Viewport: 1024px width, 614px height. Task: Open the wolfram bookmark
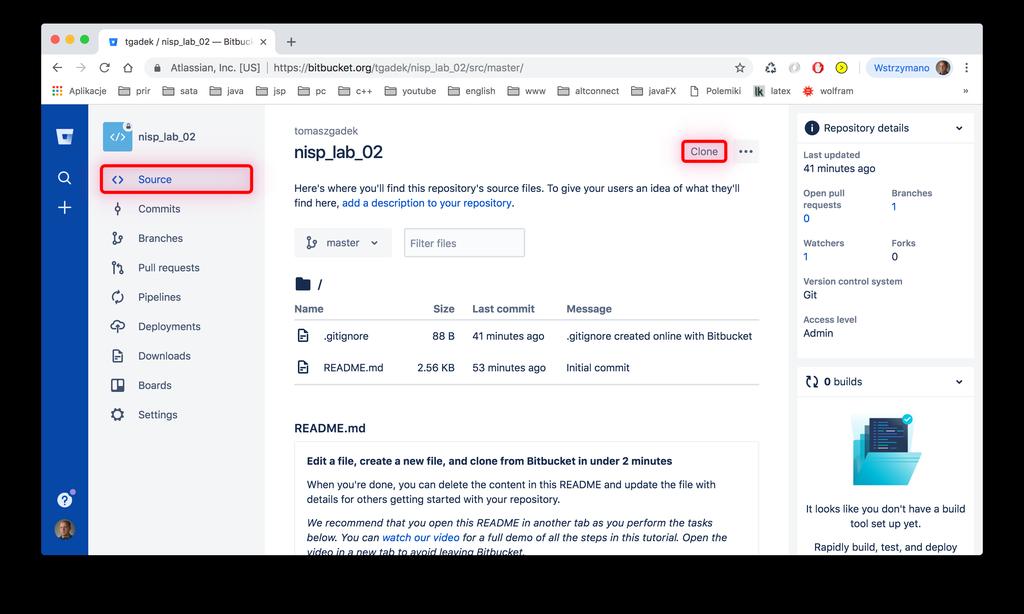(828, 91)
